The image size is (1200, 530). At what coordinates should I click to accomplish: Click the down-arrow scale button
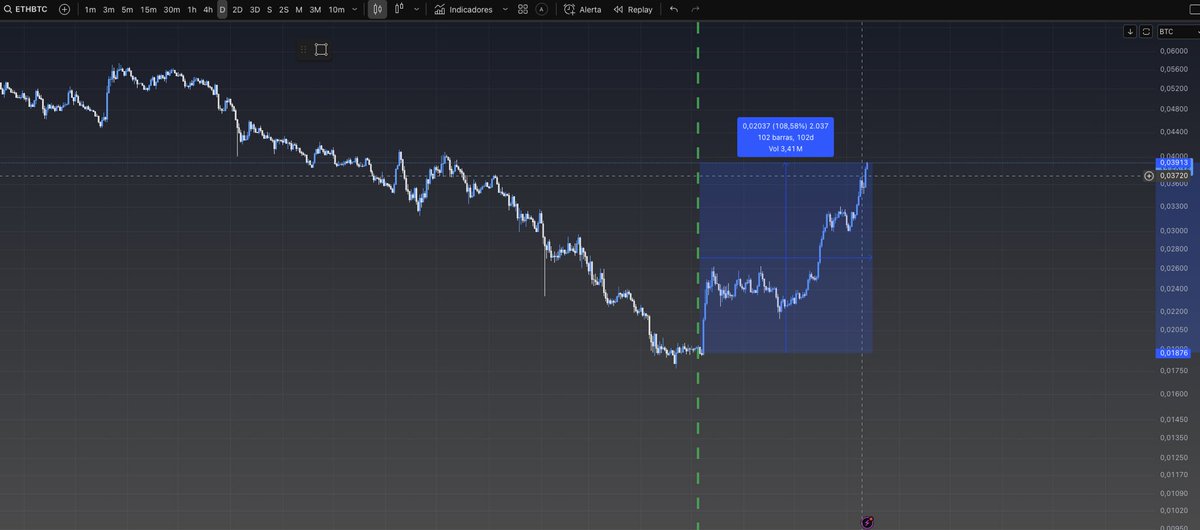tap(1130, 32)
